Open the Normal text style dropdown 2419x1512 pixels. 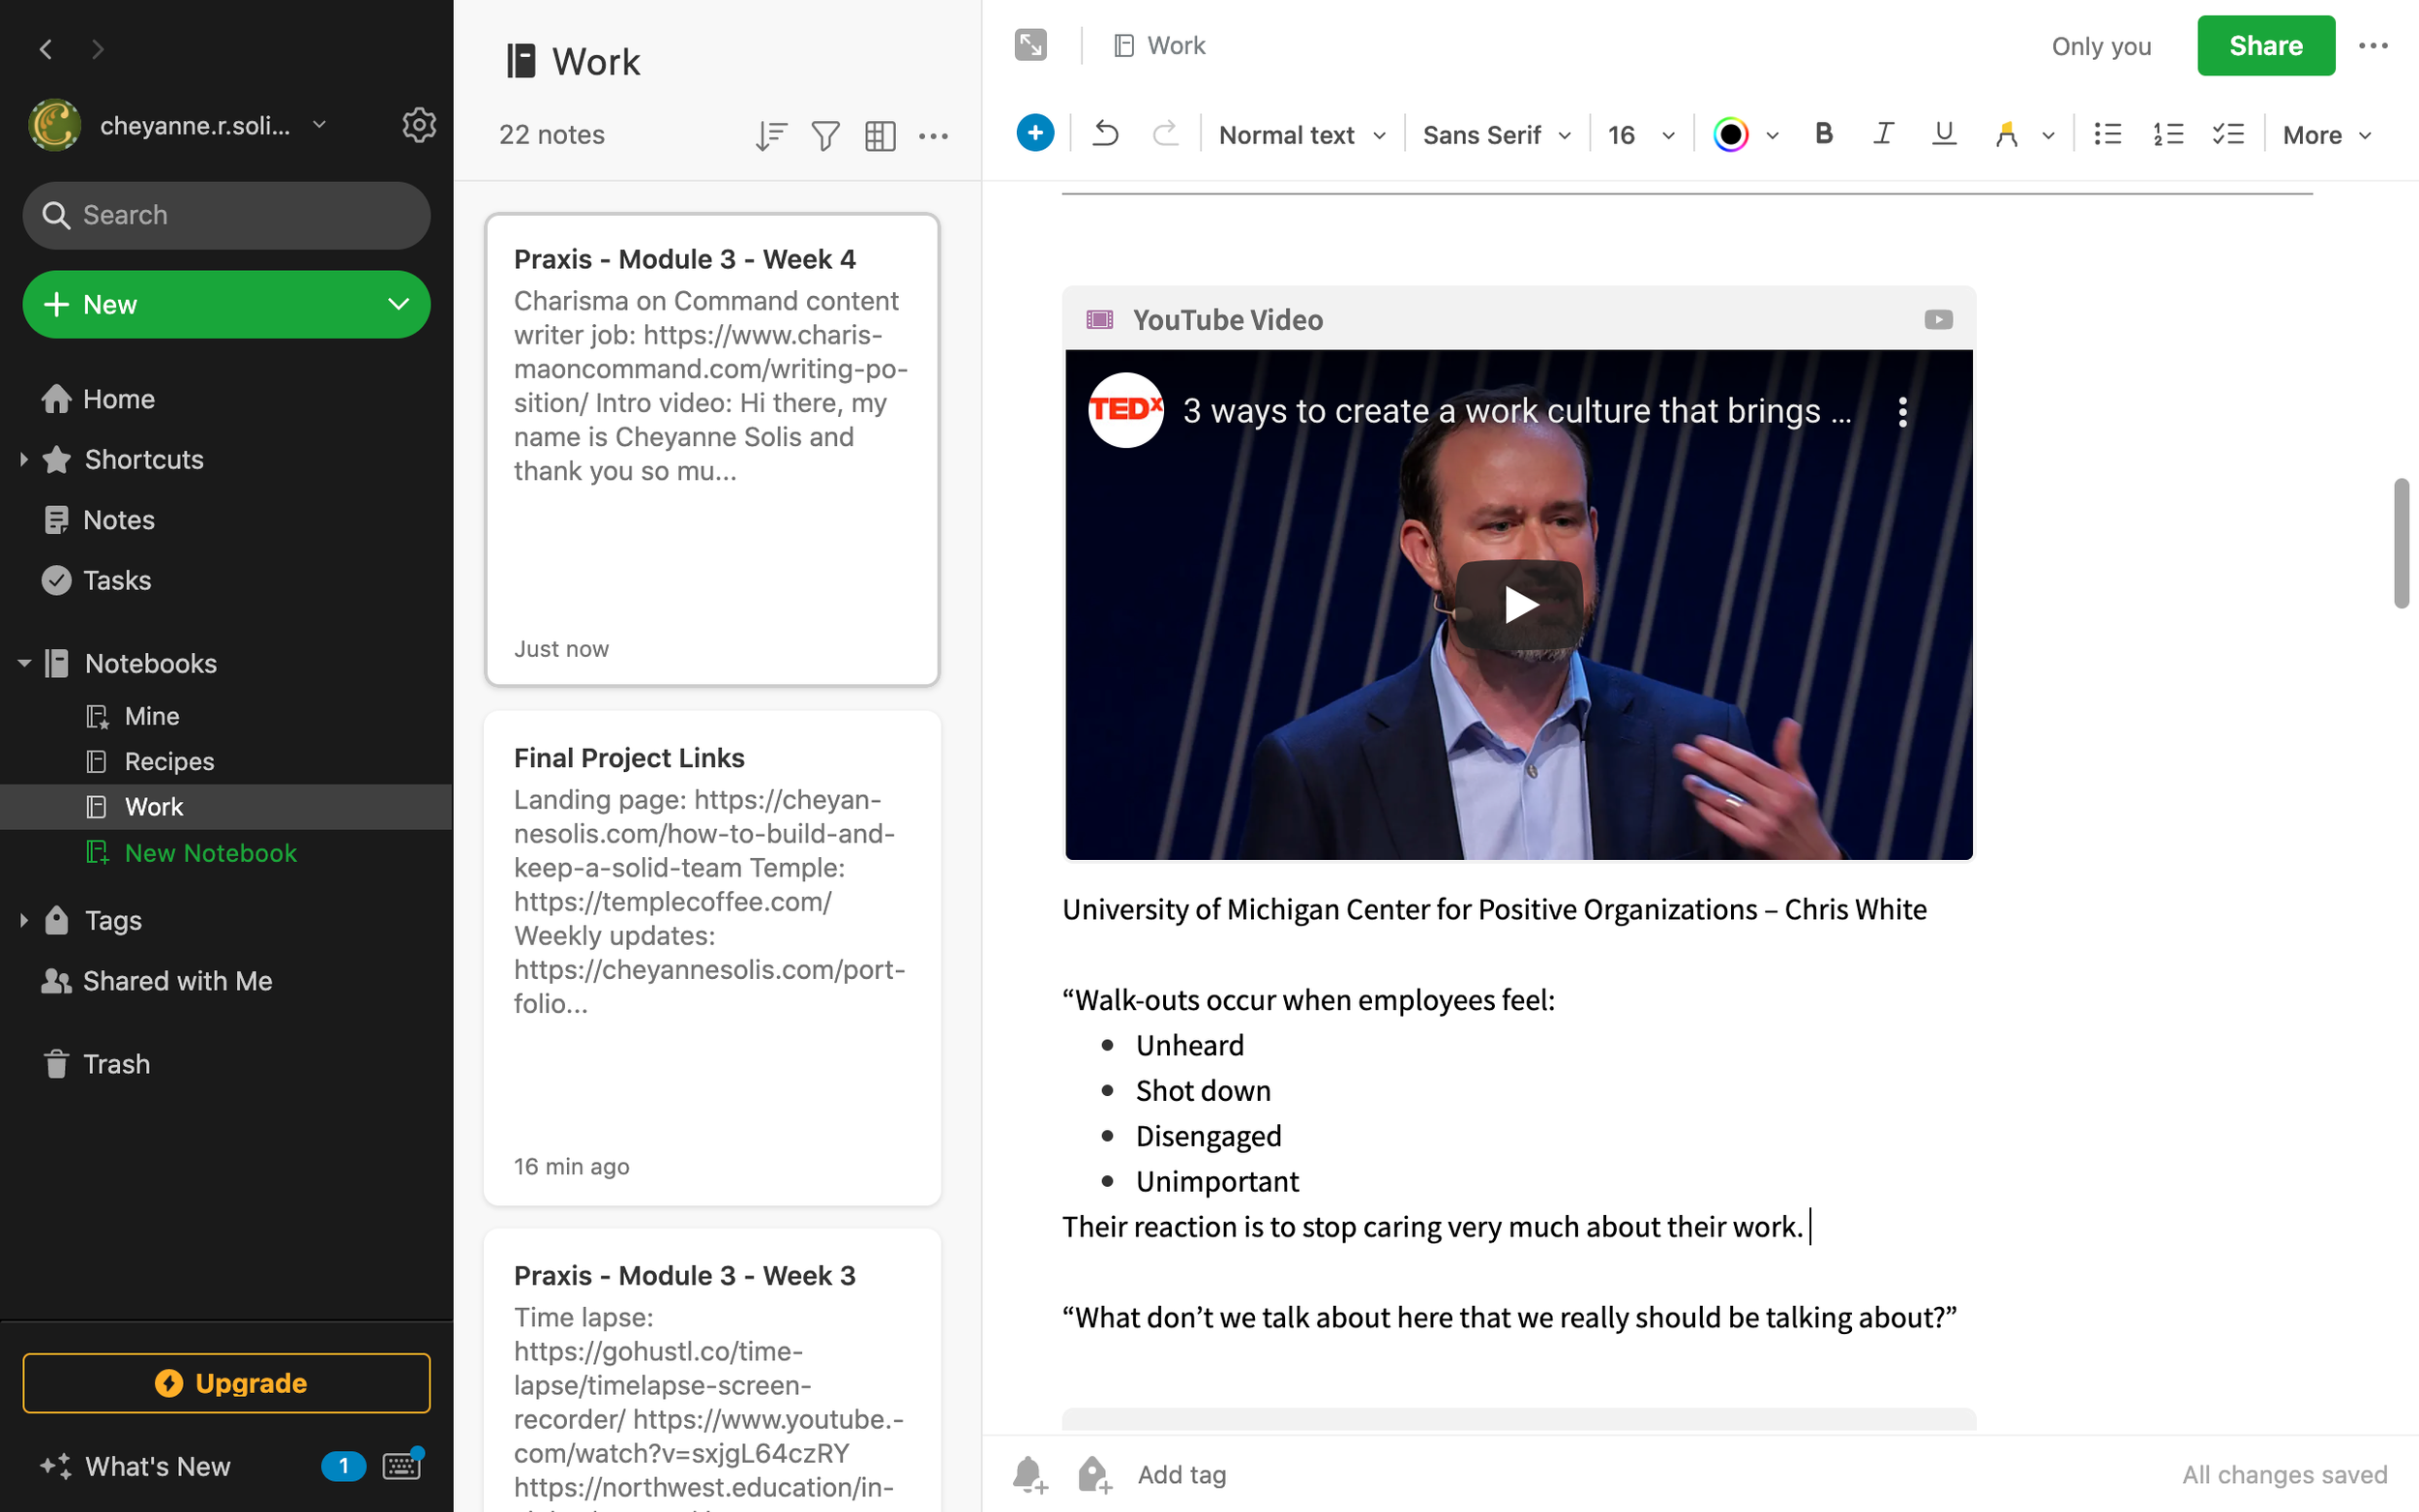pos(1302,135)
